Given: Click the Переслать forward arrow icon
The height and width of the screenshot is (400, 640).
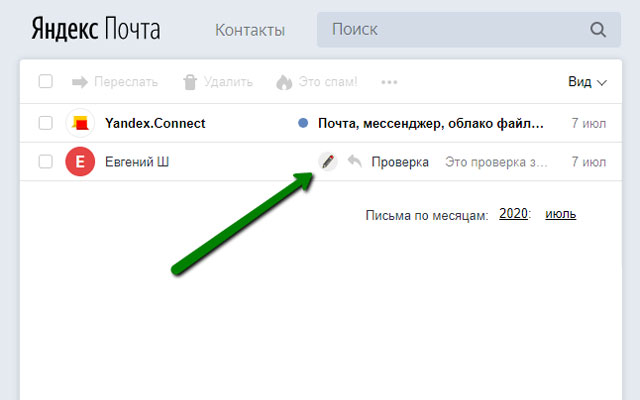Looking at the screenshot, I should tap(80, 82).
